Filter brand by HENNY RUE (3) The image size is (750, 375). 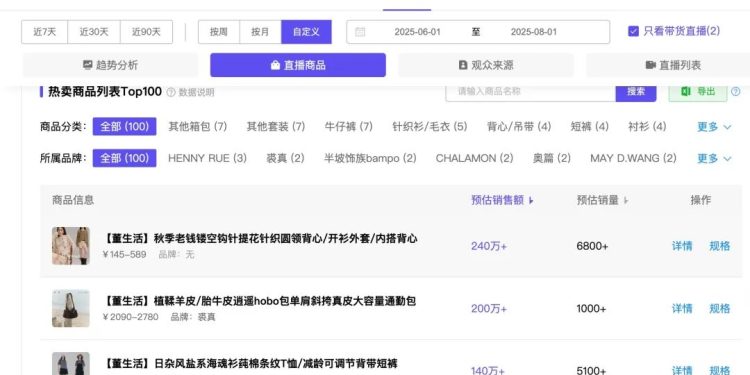pyautogui.click(x=207, y=158)
